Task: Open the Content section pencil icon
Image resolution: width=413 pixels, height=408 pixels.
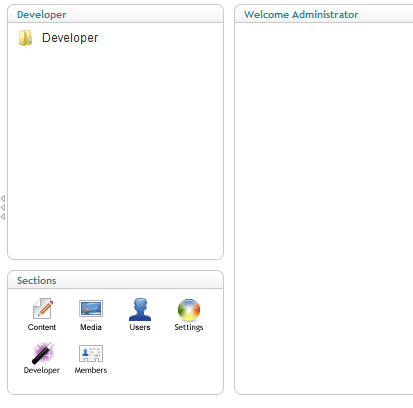Action: point(43,308)
